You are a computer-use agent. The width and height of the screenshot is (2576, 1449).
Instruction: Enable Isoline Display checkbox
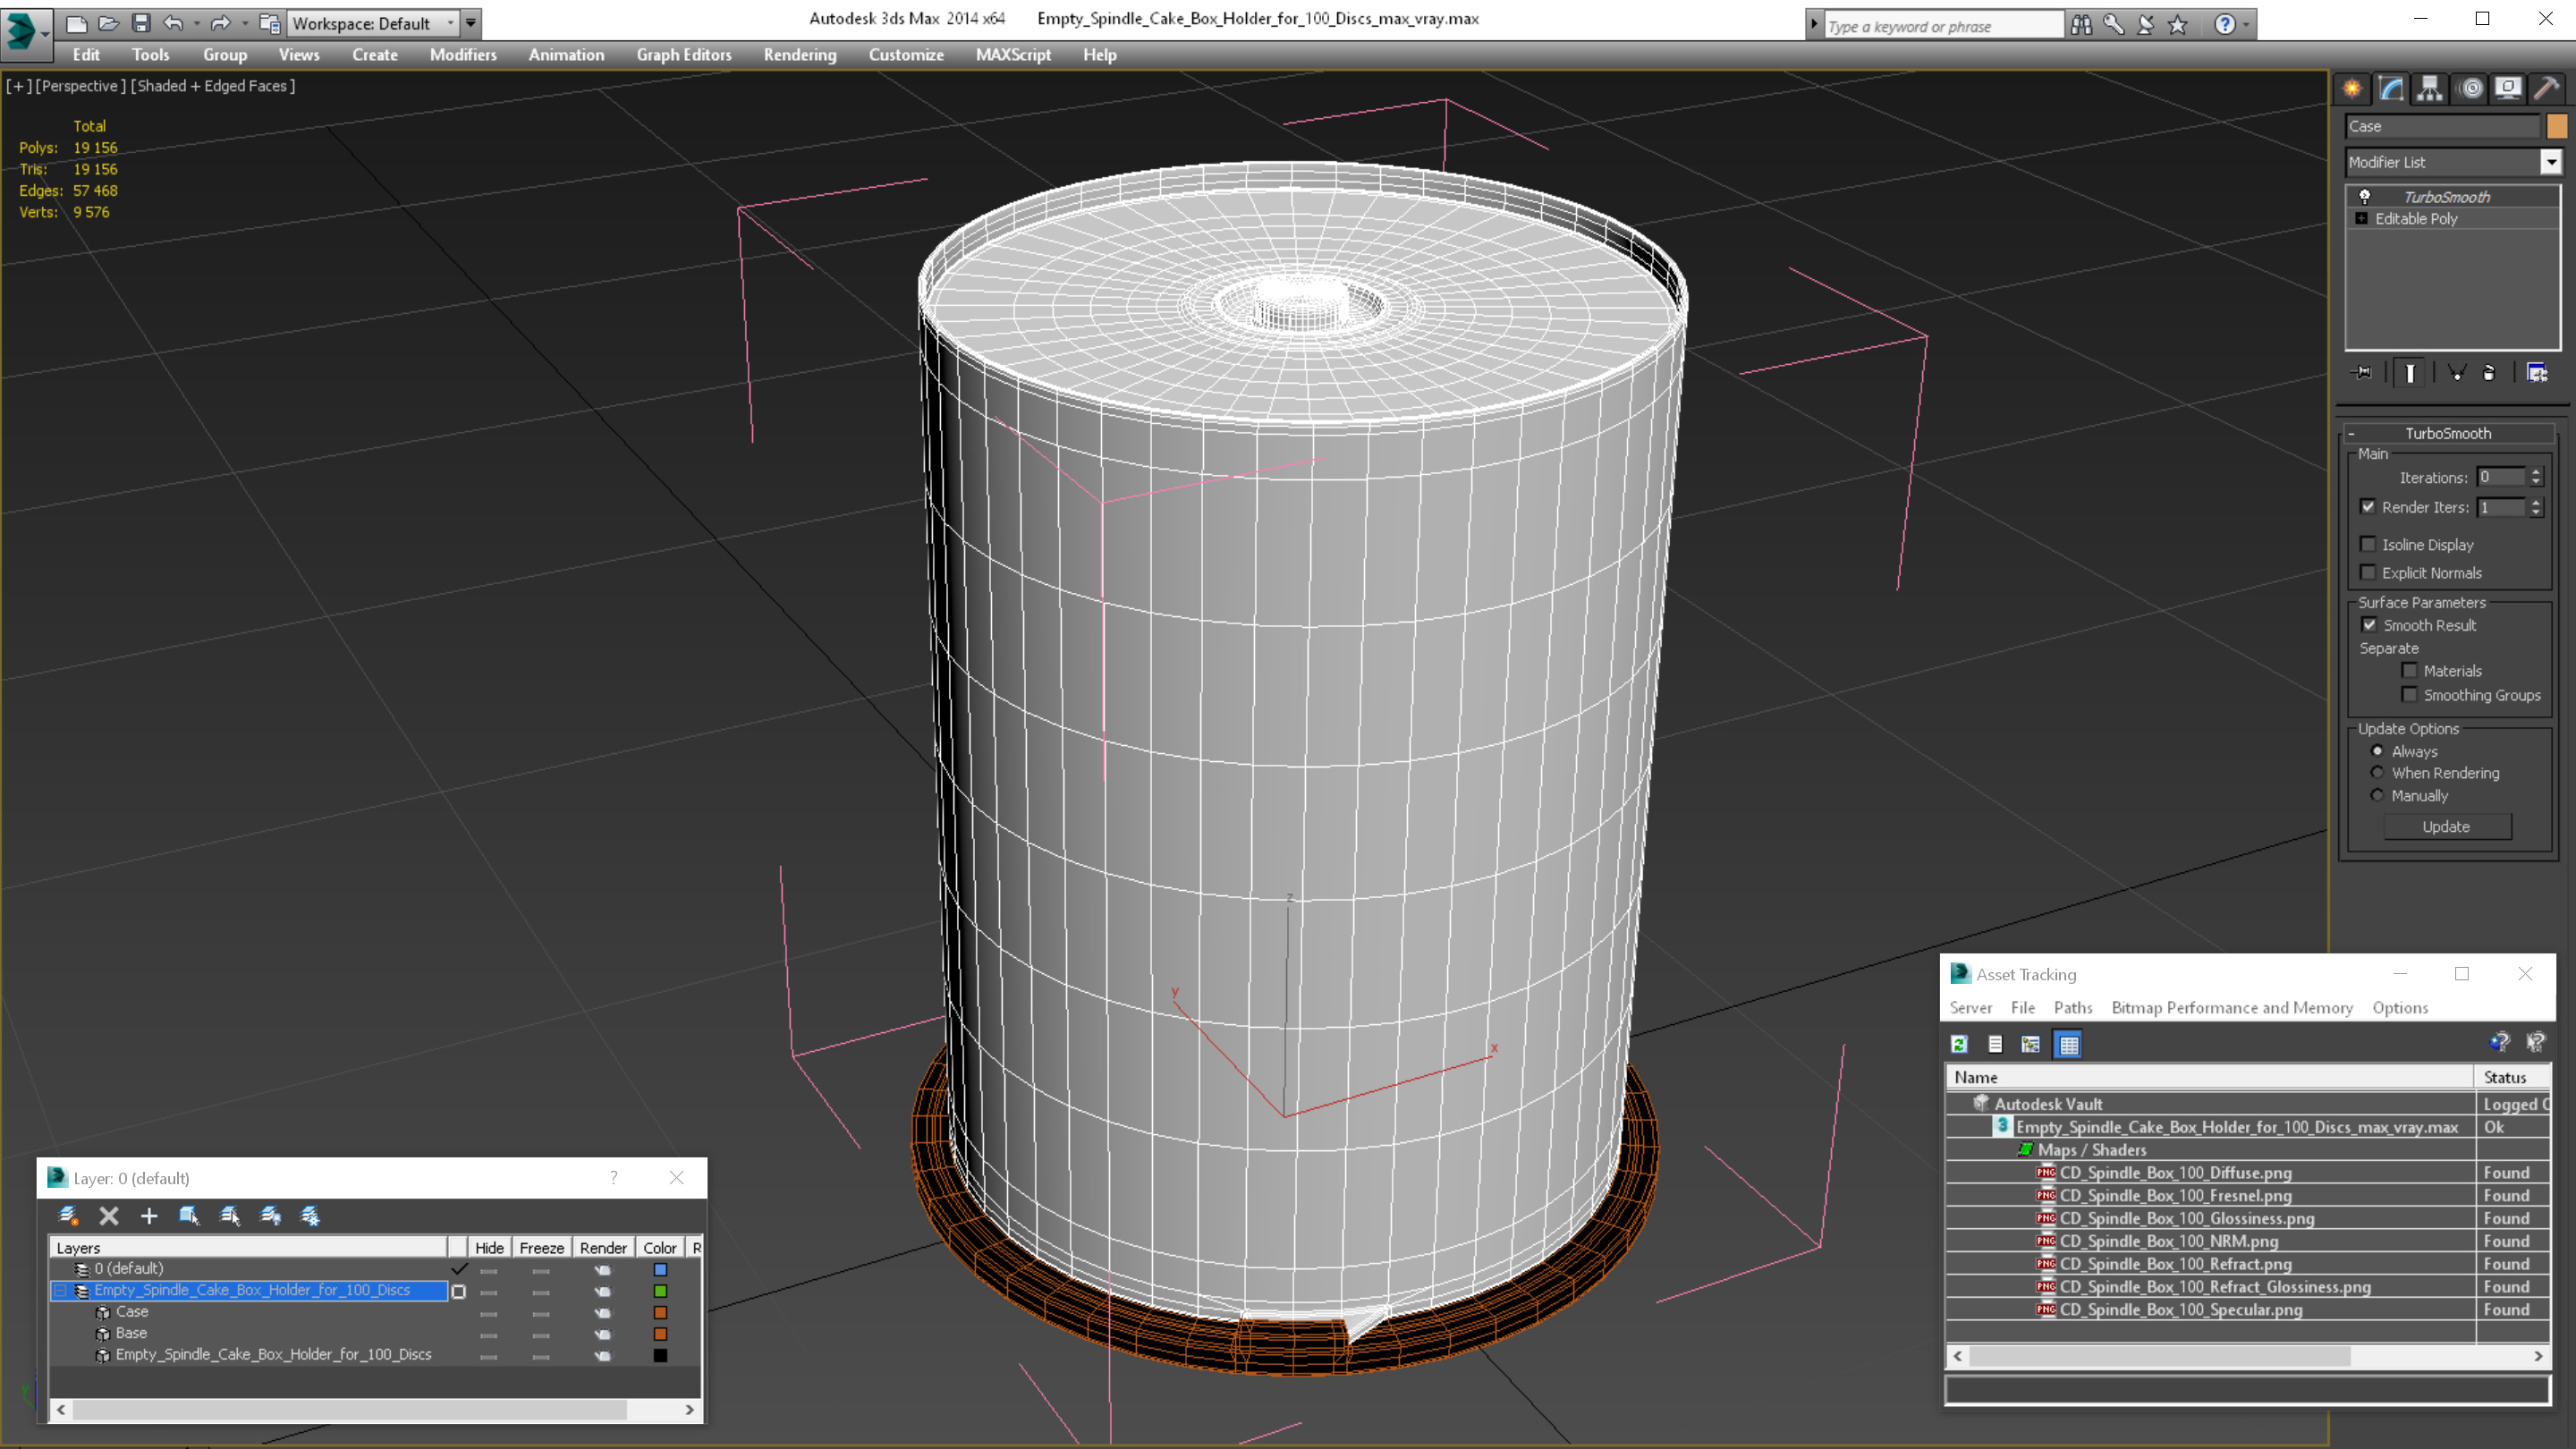(2369, 543)
